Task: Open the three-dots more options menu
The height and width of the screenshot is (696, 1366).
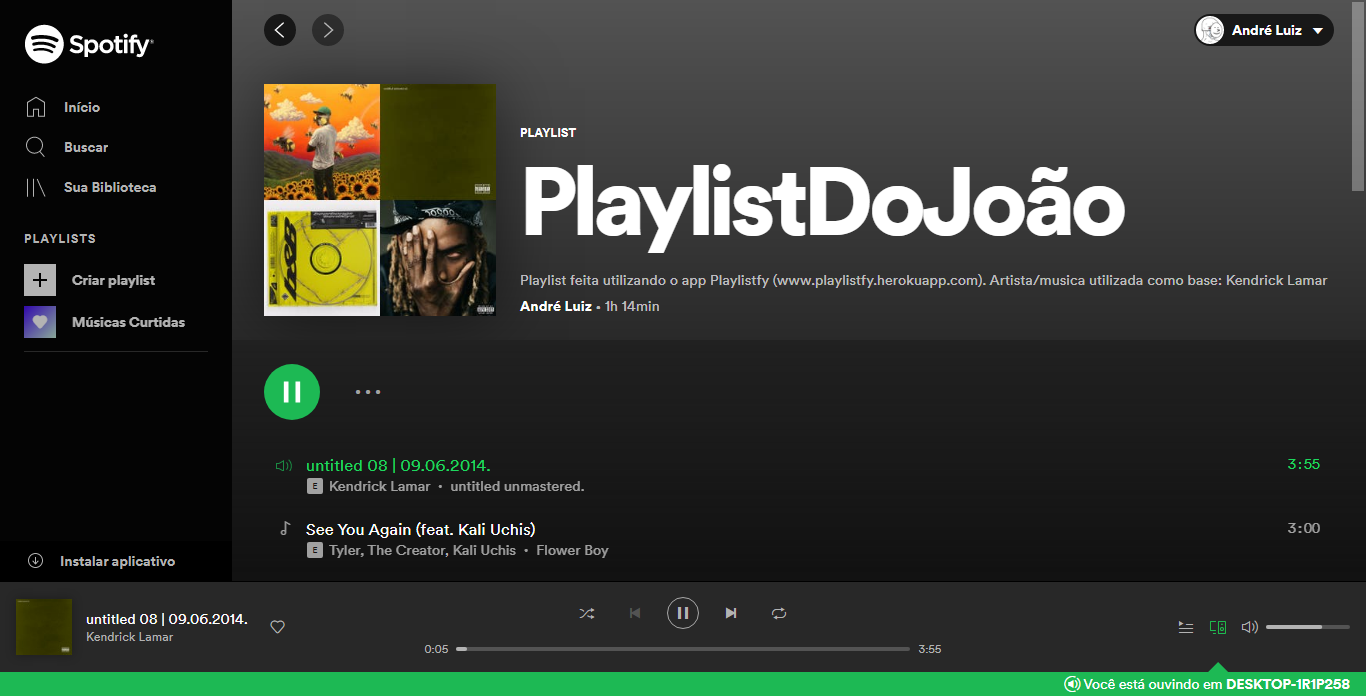Action: tap(368, 392)
